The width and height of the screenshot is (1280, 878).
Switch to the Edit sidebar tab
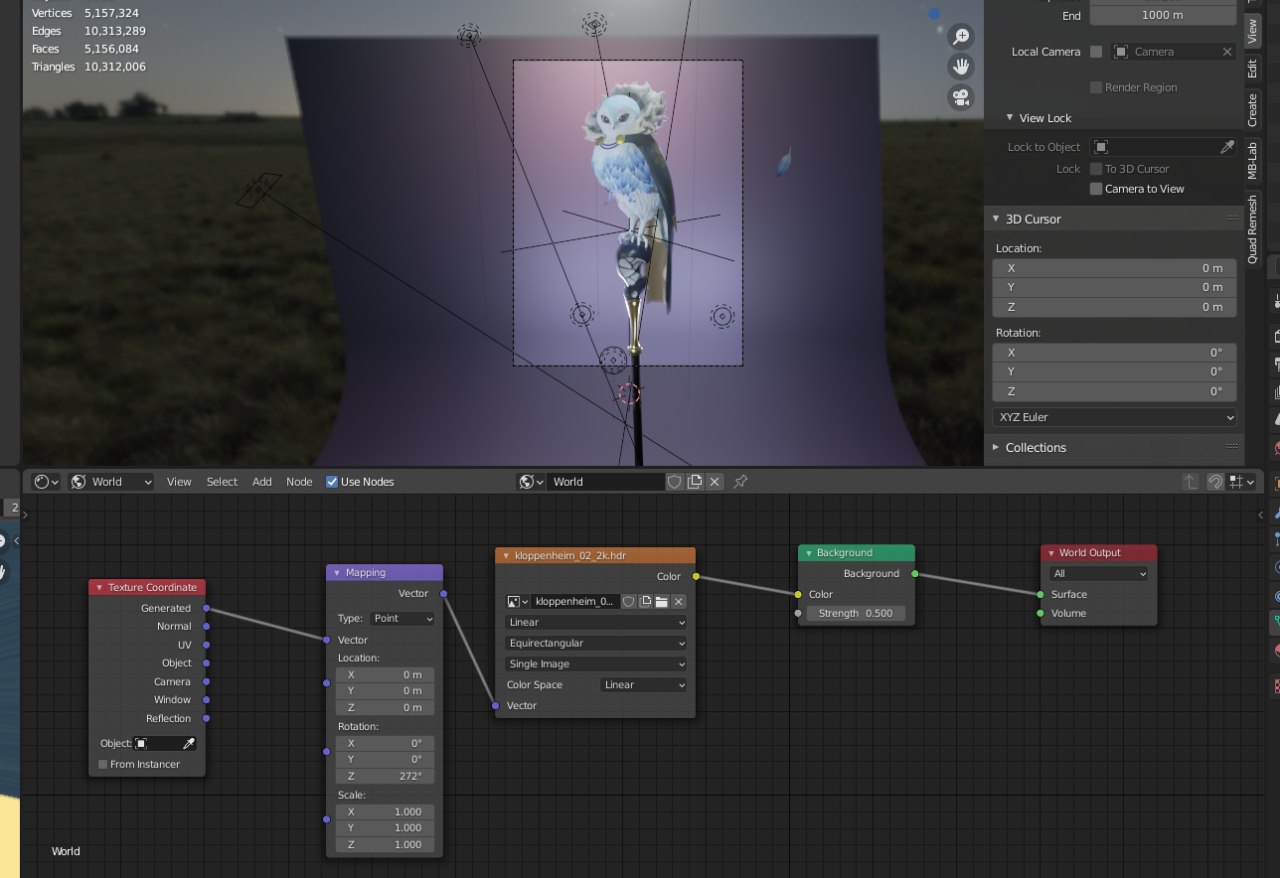[x=1252, y=68]
